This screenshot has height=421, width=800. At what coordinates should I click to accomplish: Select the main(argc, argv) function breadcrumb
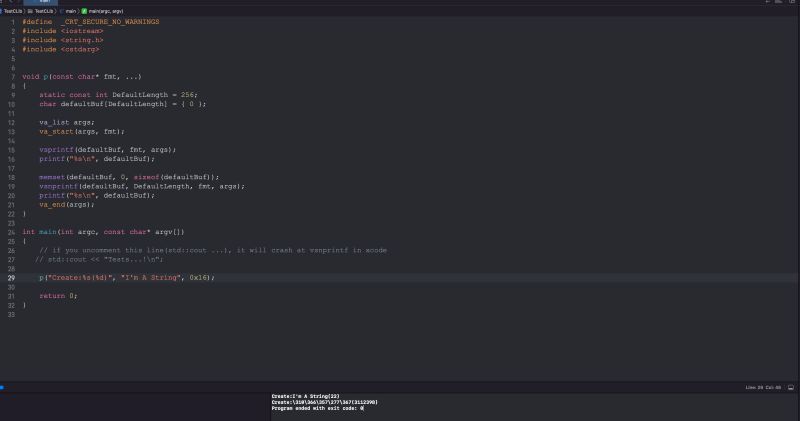pos(106,11)
